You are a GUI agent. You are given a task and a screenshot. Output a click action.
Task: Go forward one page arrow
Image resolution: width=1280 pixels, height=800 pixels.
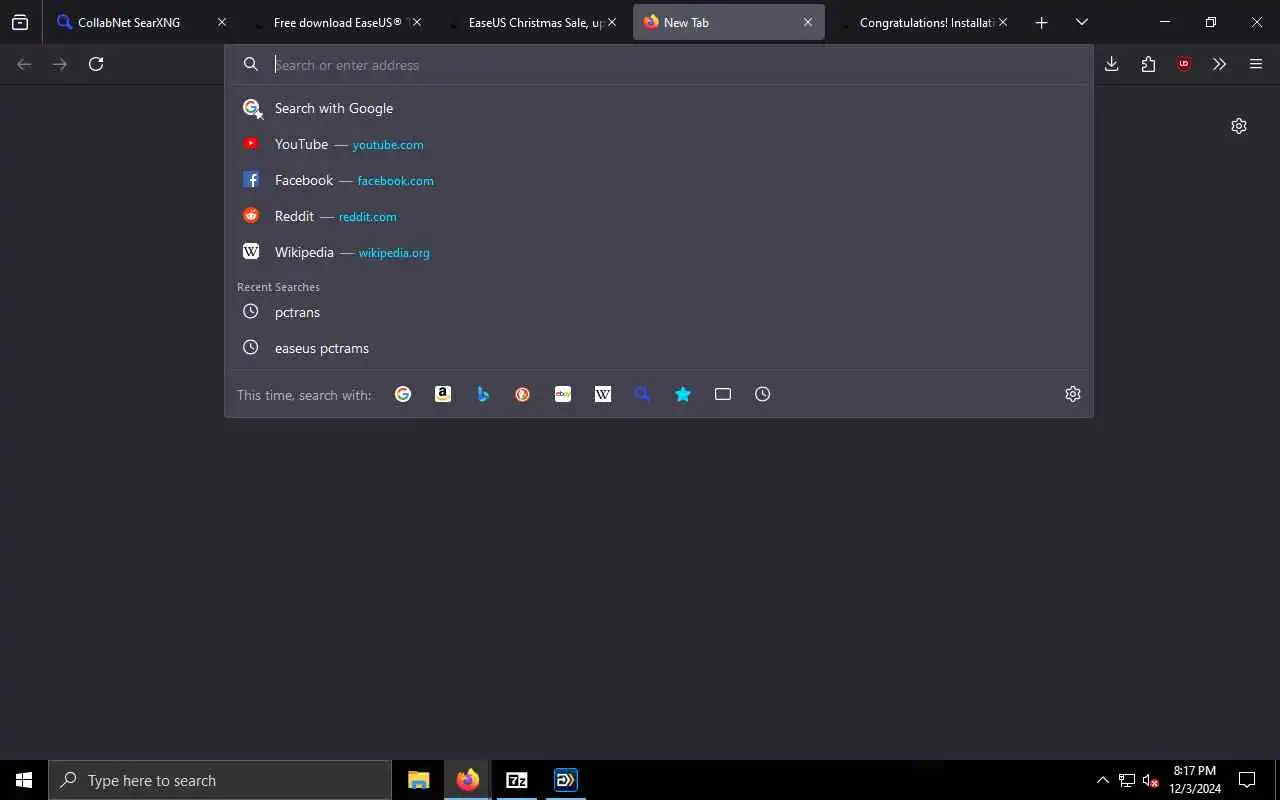pyautogui.click(x=60, y=64)
